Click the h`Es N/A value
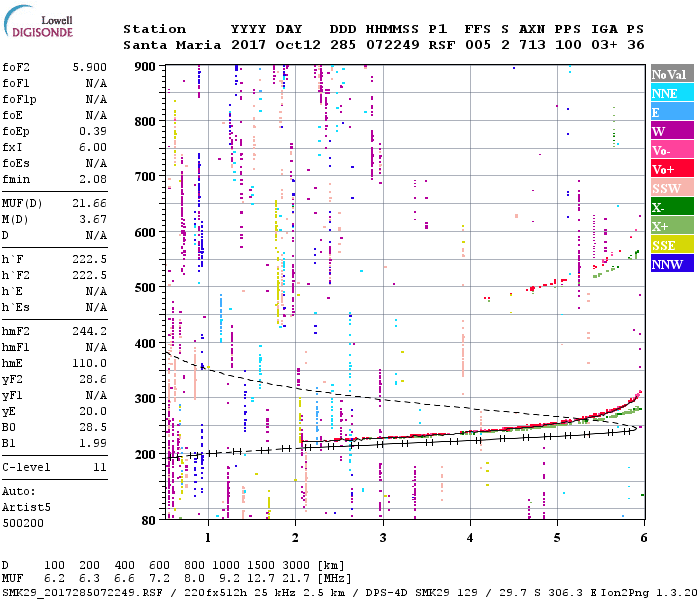The image size is (700, 600). tap(96, 307)
